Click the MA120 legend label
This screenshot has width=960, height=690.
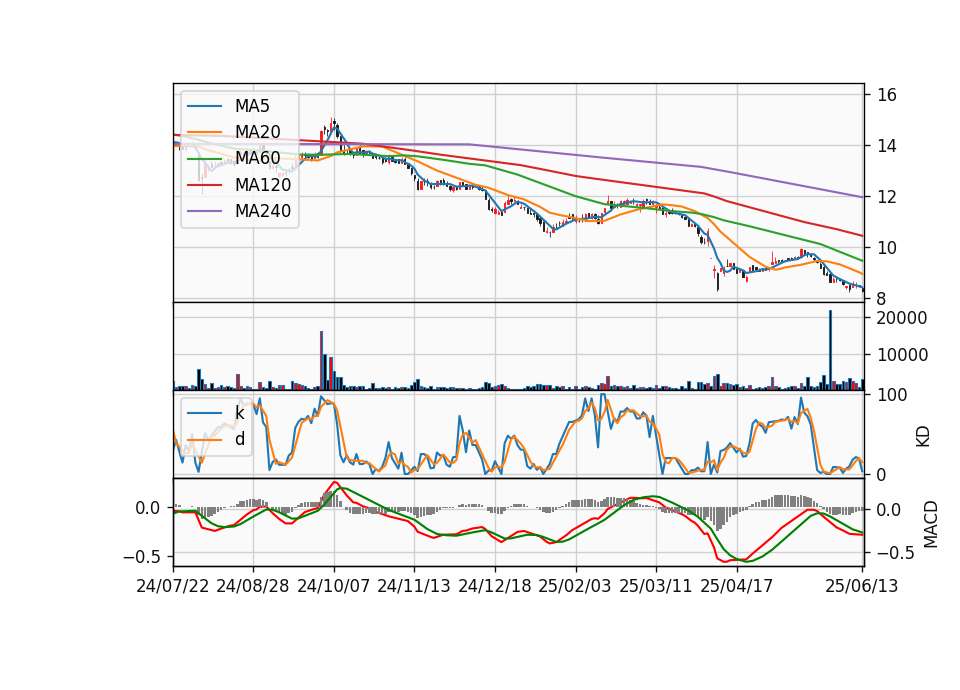[x=263, y=184]
